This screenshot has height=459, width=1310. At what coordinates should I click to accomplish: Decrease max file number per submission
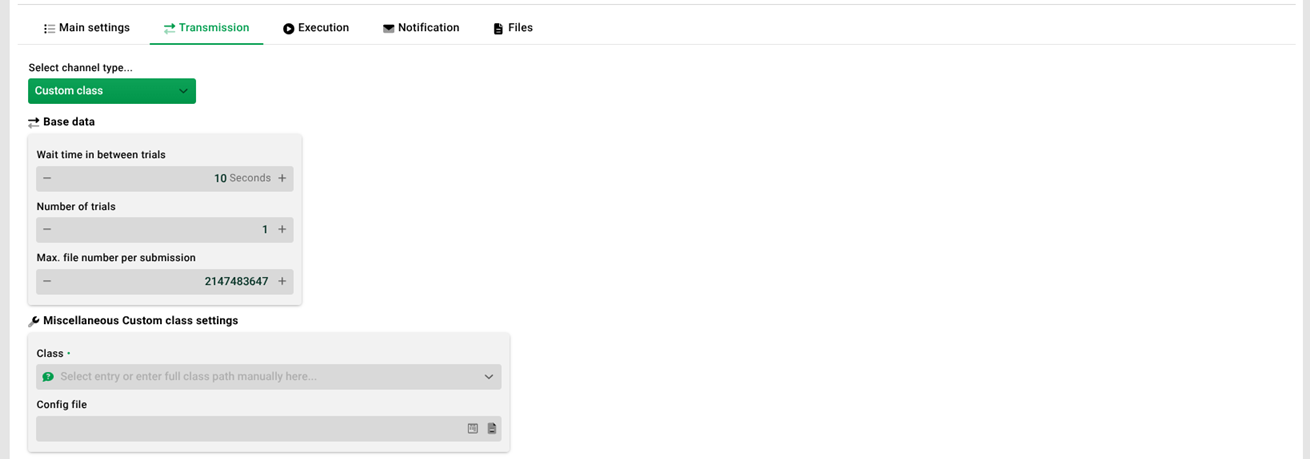(x=47, y=282)
